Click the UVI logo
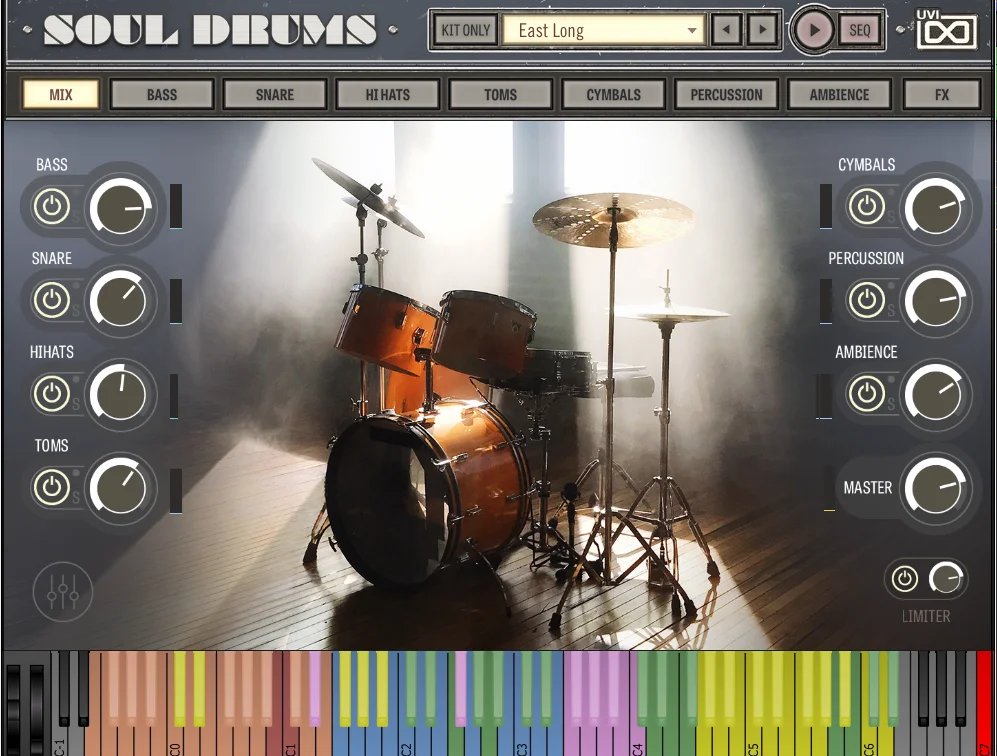 coord(946,29)
